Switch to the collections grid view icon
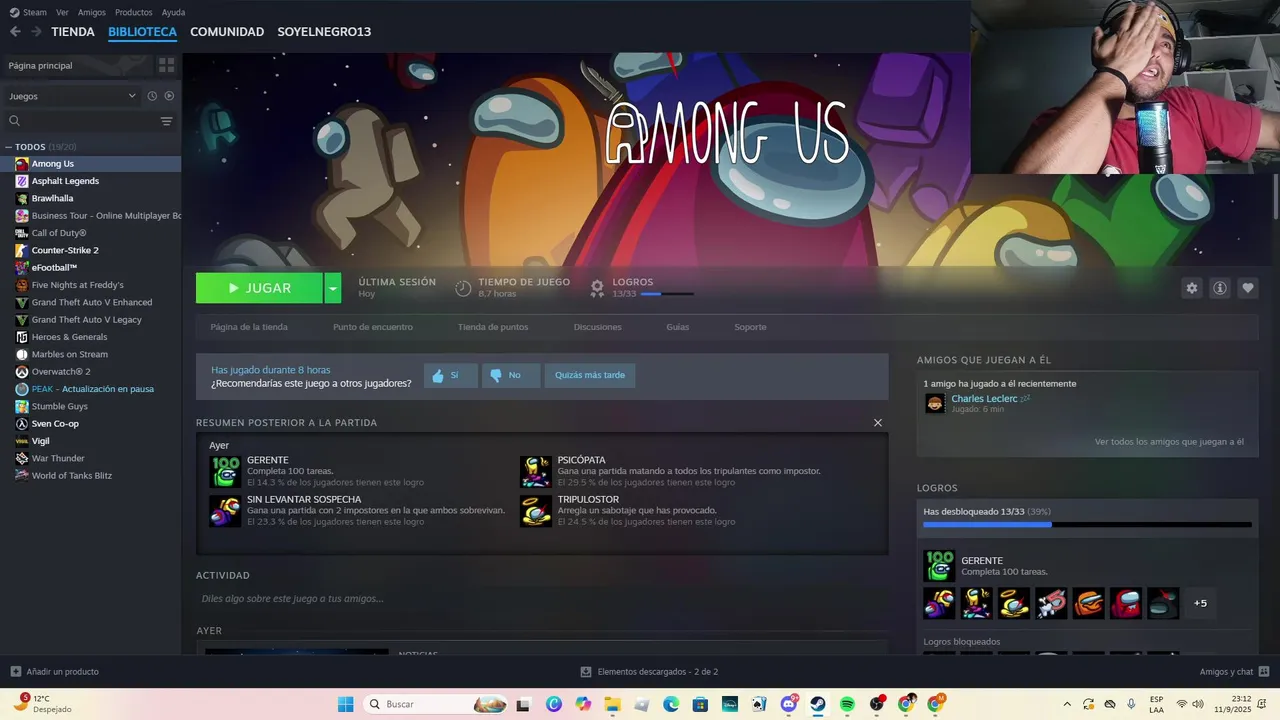1280x720 pixels. point(167,65)
